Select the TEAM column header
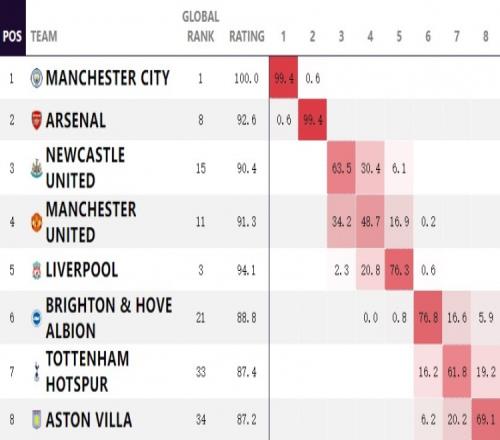The image size is (500, 440). (x=44, y=36)
